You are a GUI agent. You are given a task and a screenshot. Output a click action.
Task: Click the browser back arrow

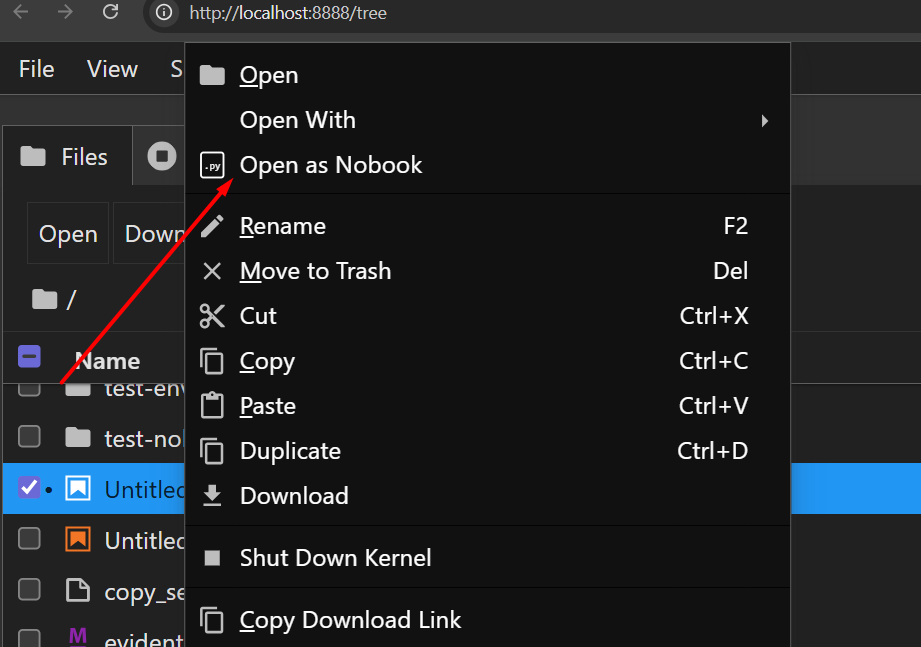point(21,12)
